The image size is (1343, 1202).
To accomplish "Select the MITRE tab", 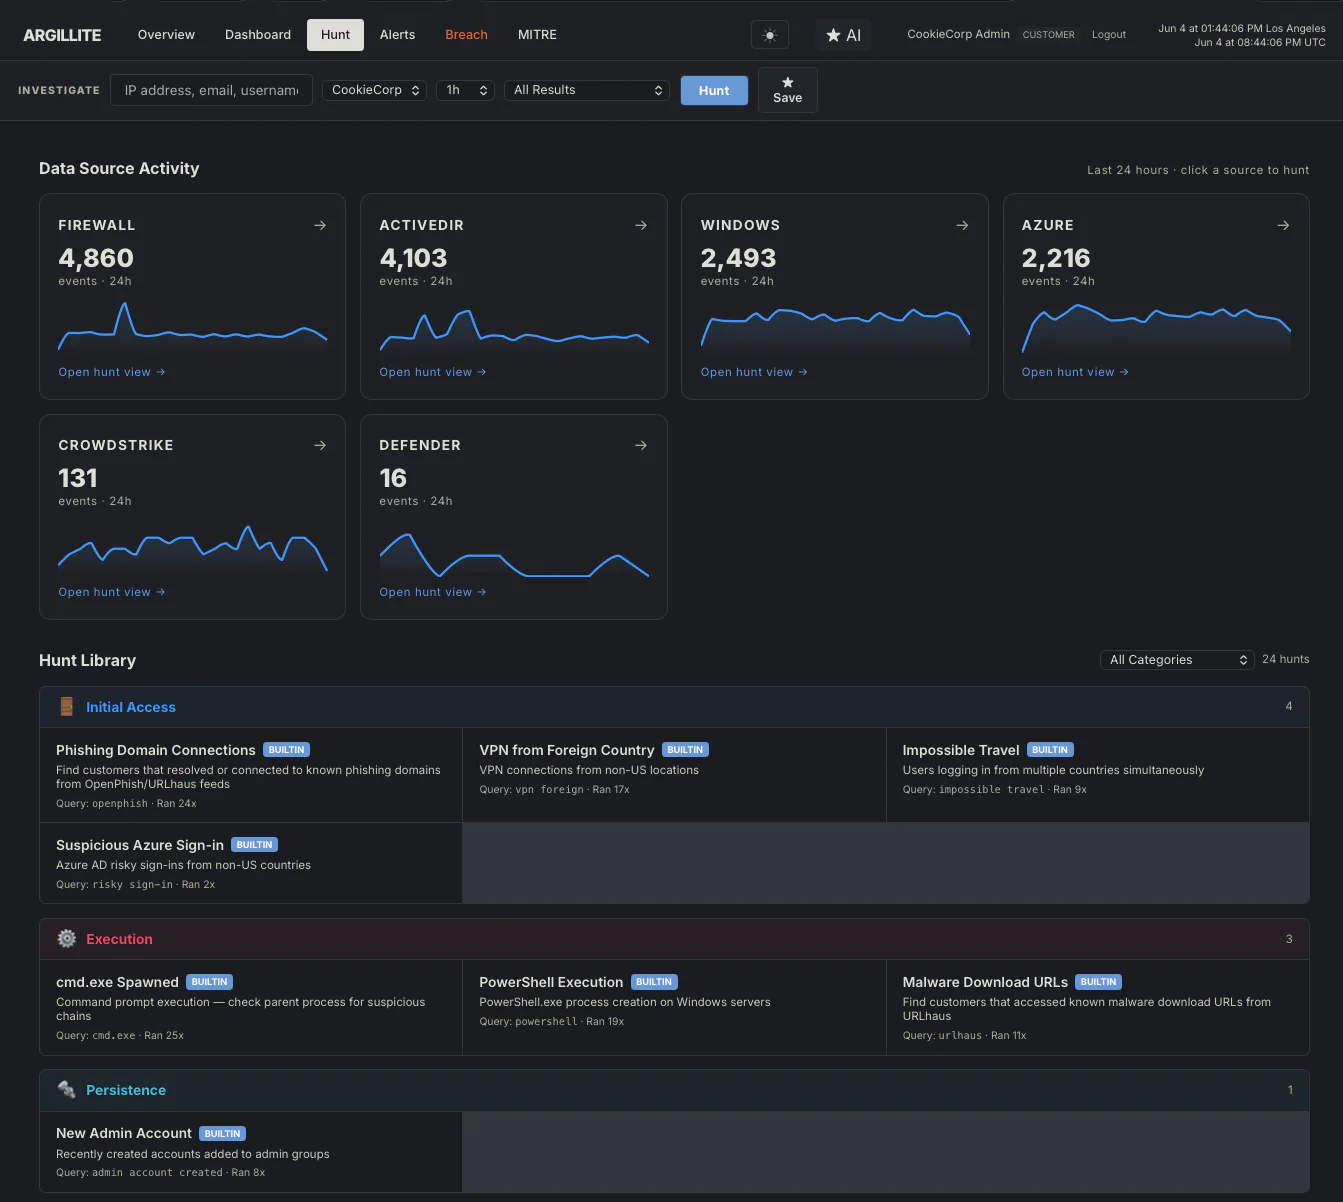I will [537, 35].
